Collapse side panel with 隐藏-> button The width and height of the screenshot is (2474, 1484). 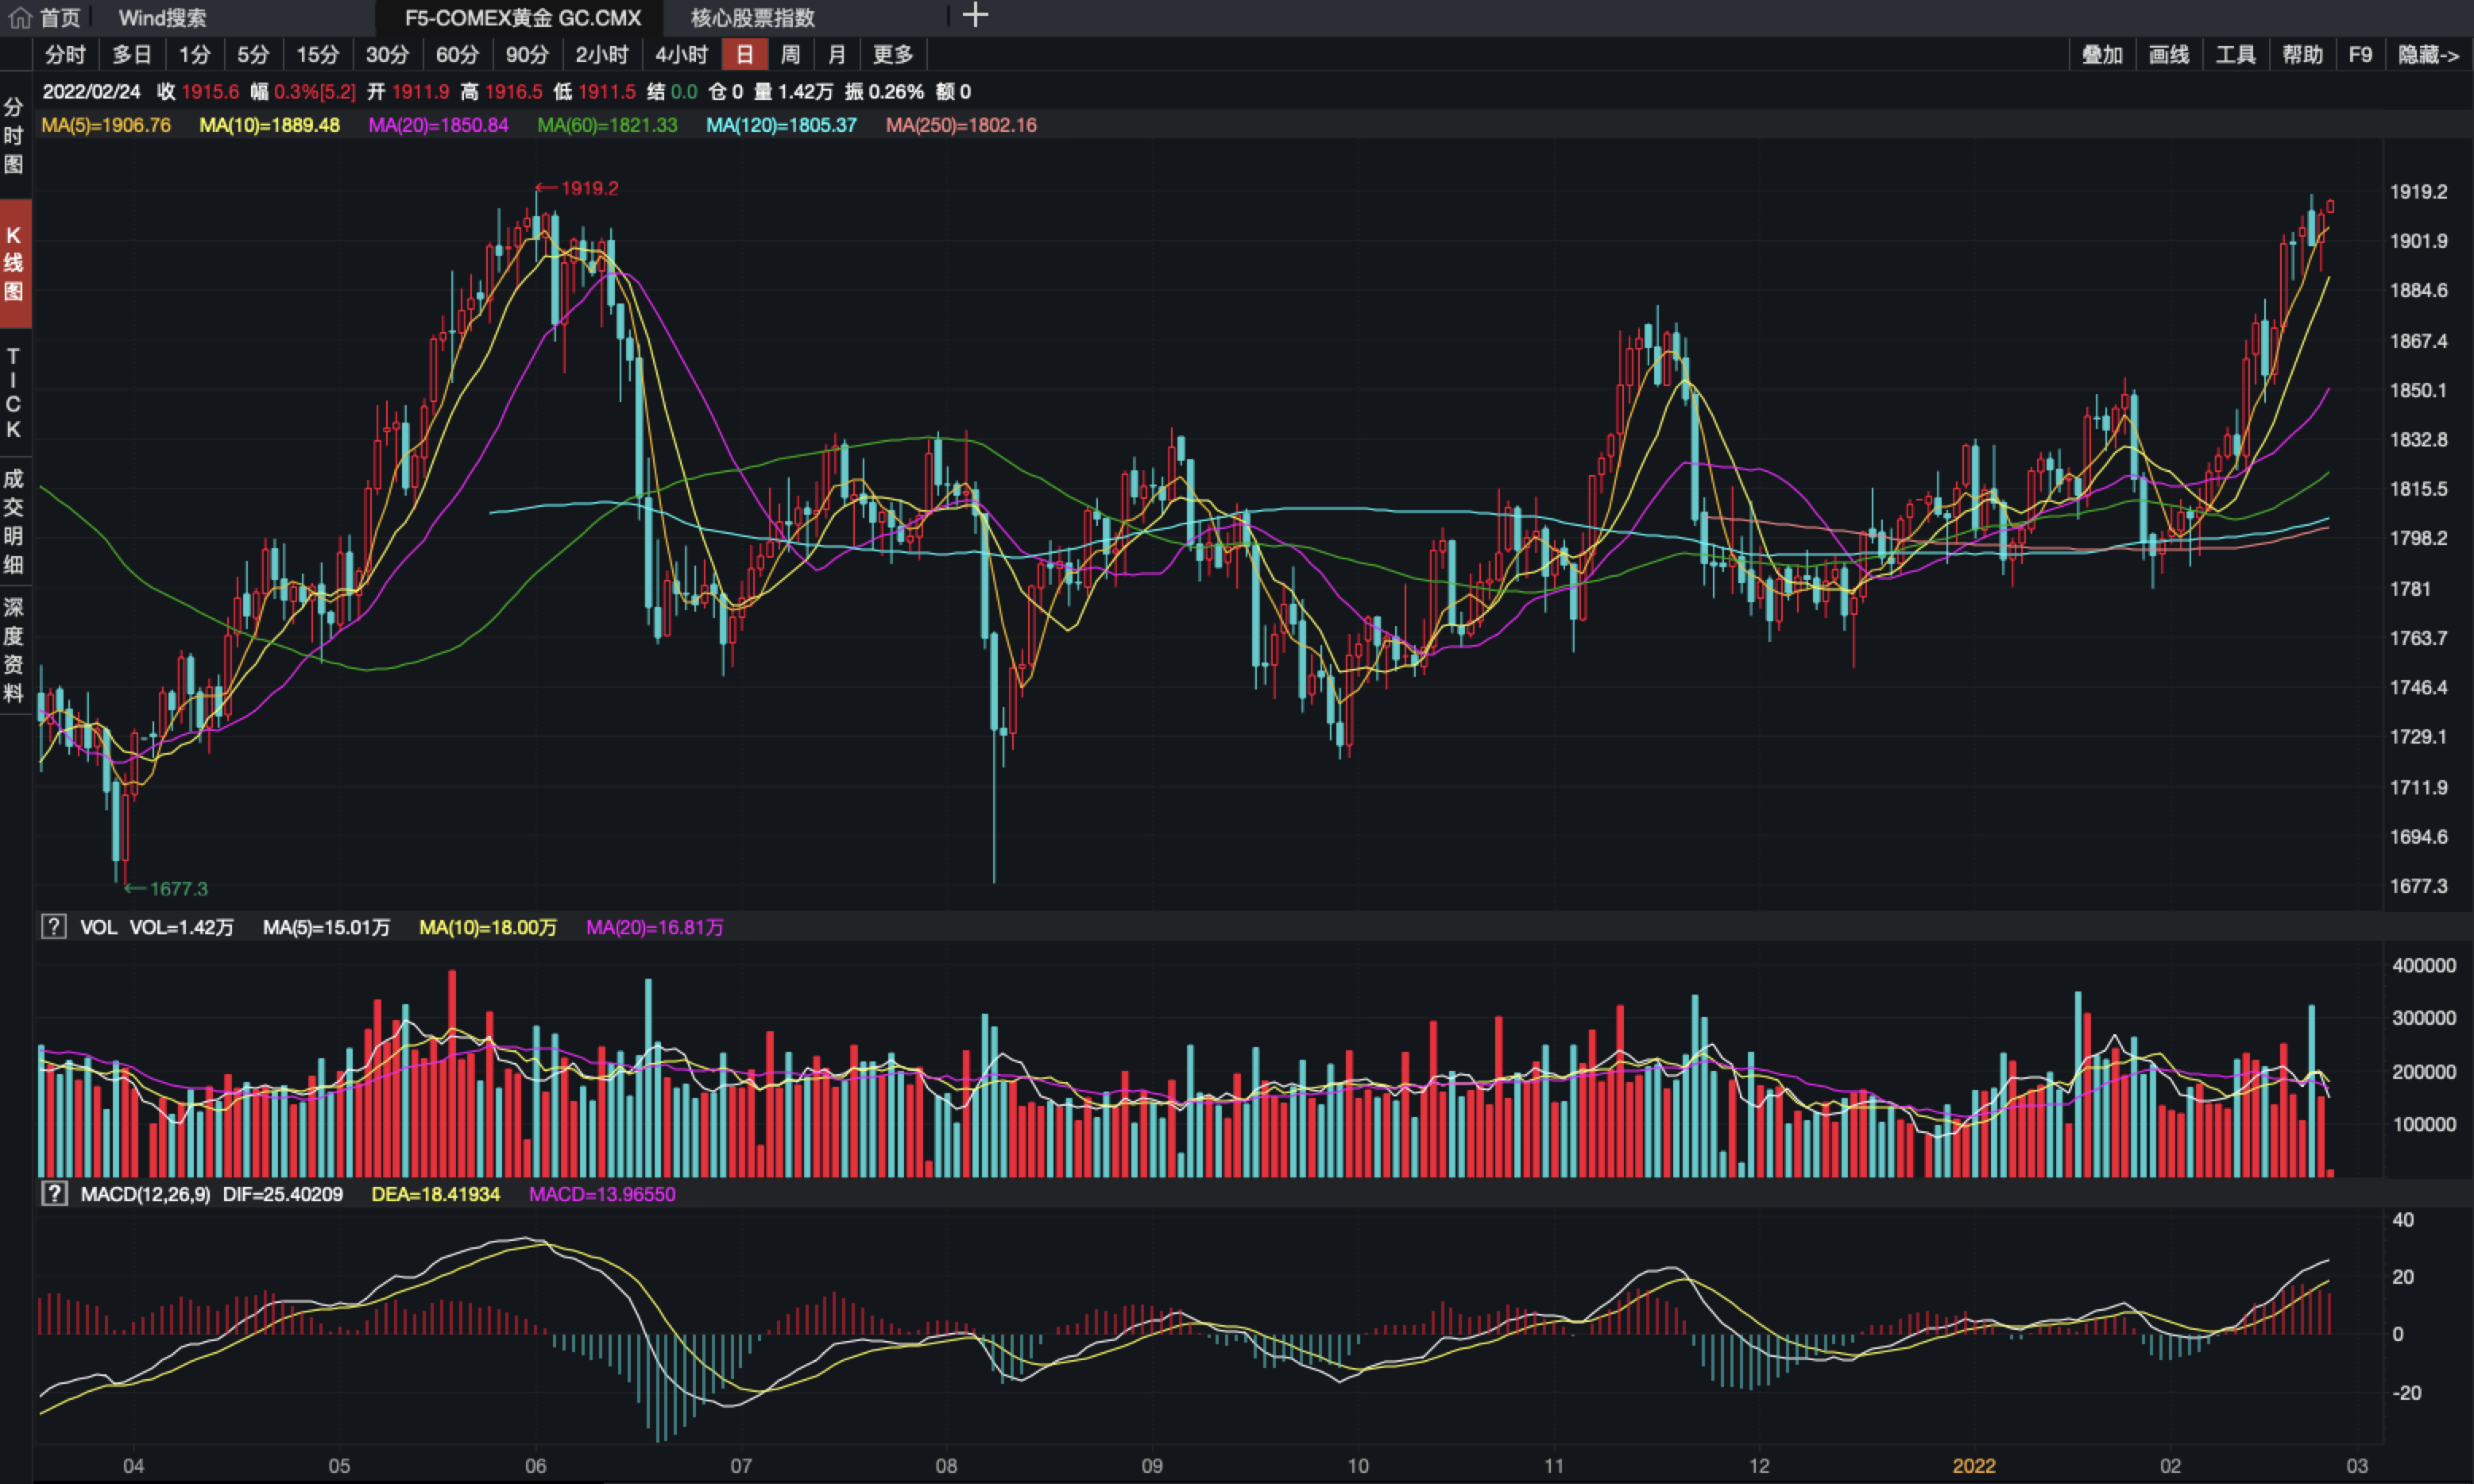[2428, 55]
